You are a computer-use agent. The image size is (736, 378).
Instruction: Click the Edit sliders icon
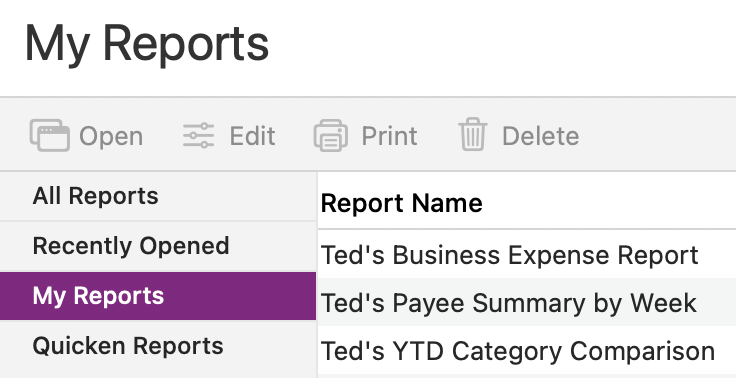(199, 136)
